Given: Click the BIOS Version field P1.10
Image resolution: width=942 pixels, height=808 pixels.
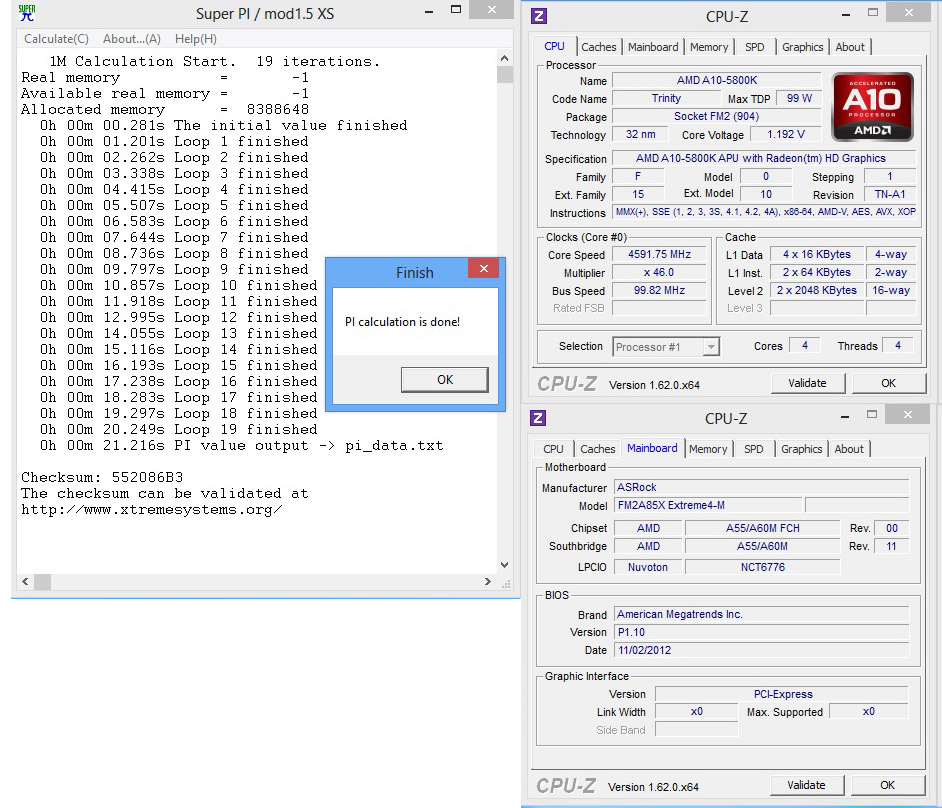Looking at the screenshot, I should click(761, 632).
